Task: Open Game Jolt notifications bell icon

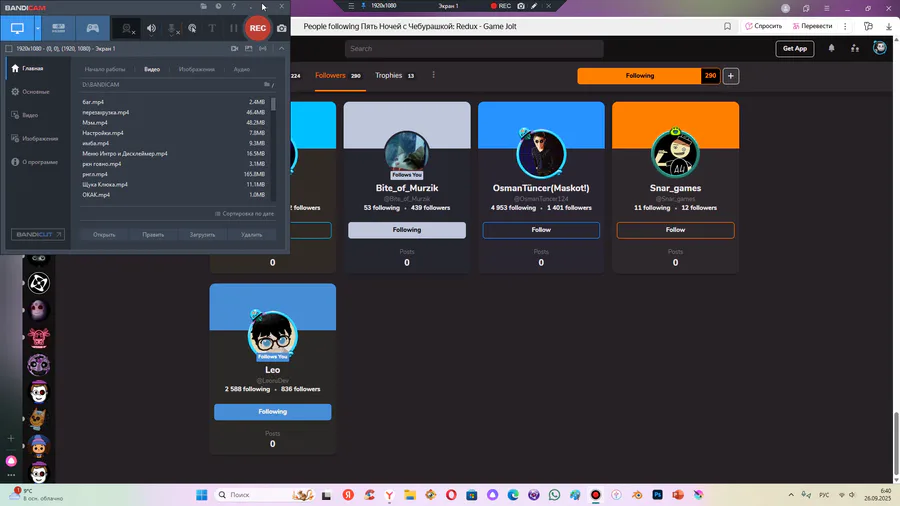Action: tap(831, 48)
